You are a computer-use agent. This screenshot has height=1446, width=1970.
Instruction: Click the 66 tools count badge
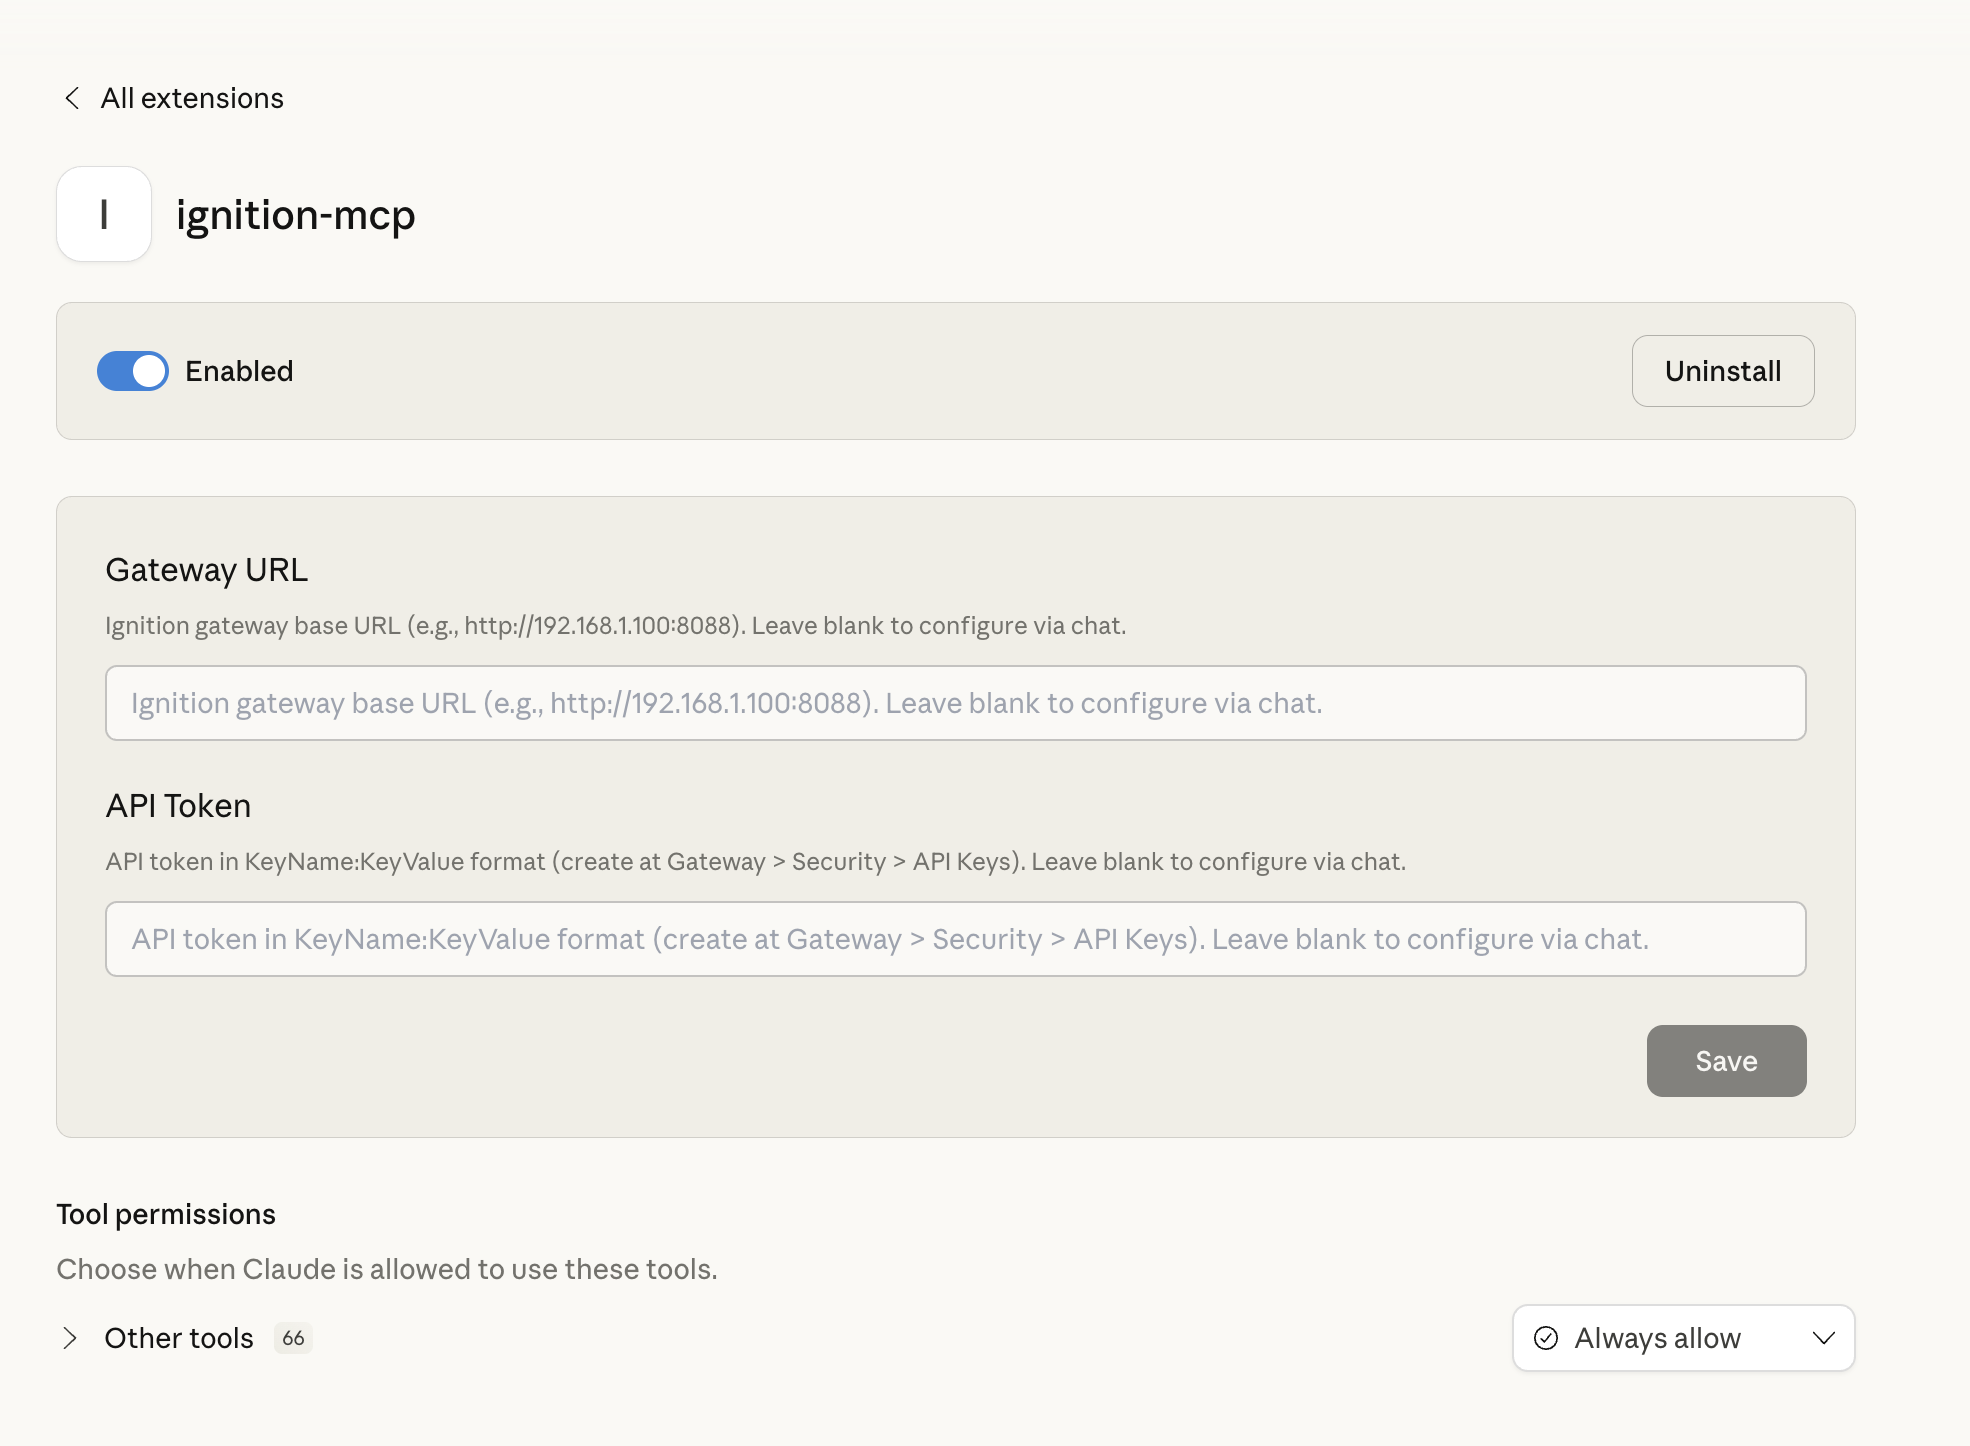[292, 1338]
